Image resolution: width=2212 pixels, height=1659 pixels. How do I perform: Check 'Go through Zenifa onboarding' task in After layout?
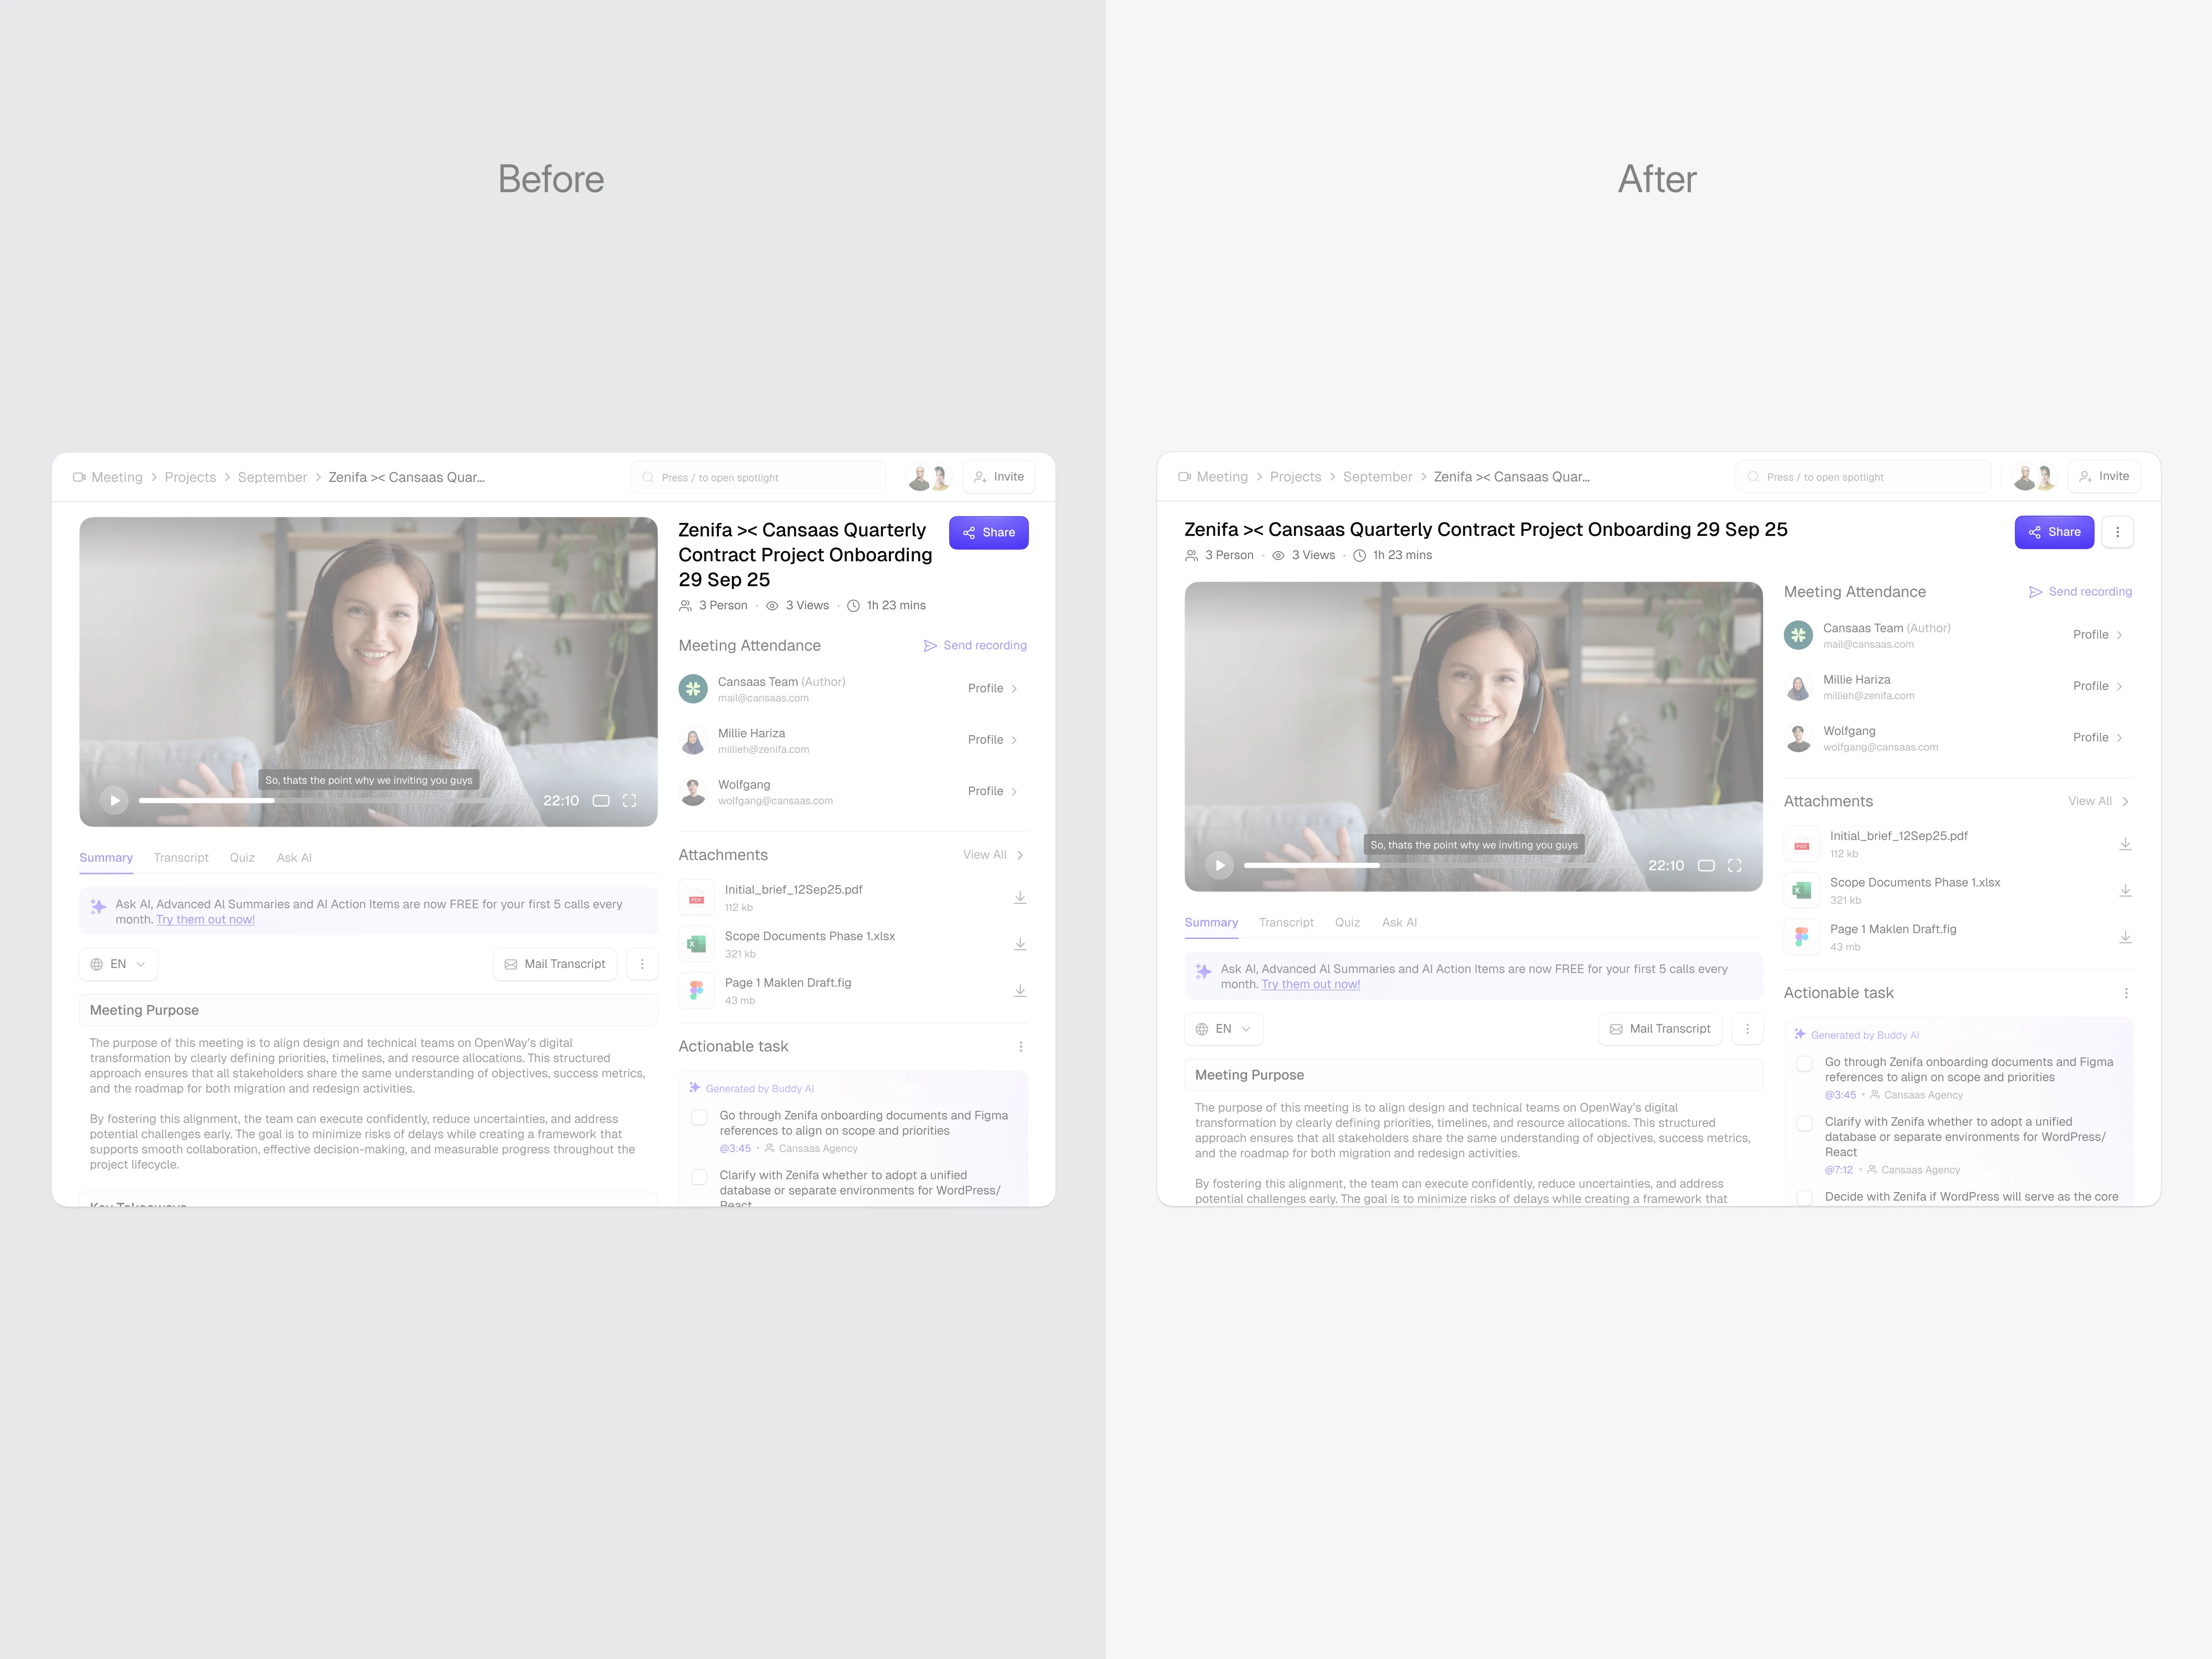tap(1804, 1064)
